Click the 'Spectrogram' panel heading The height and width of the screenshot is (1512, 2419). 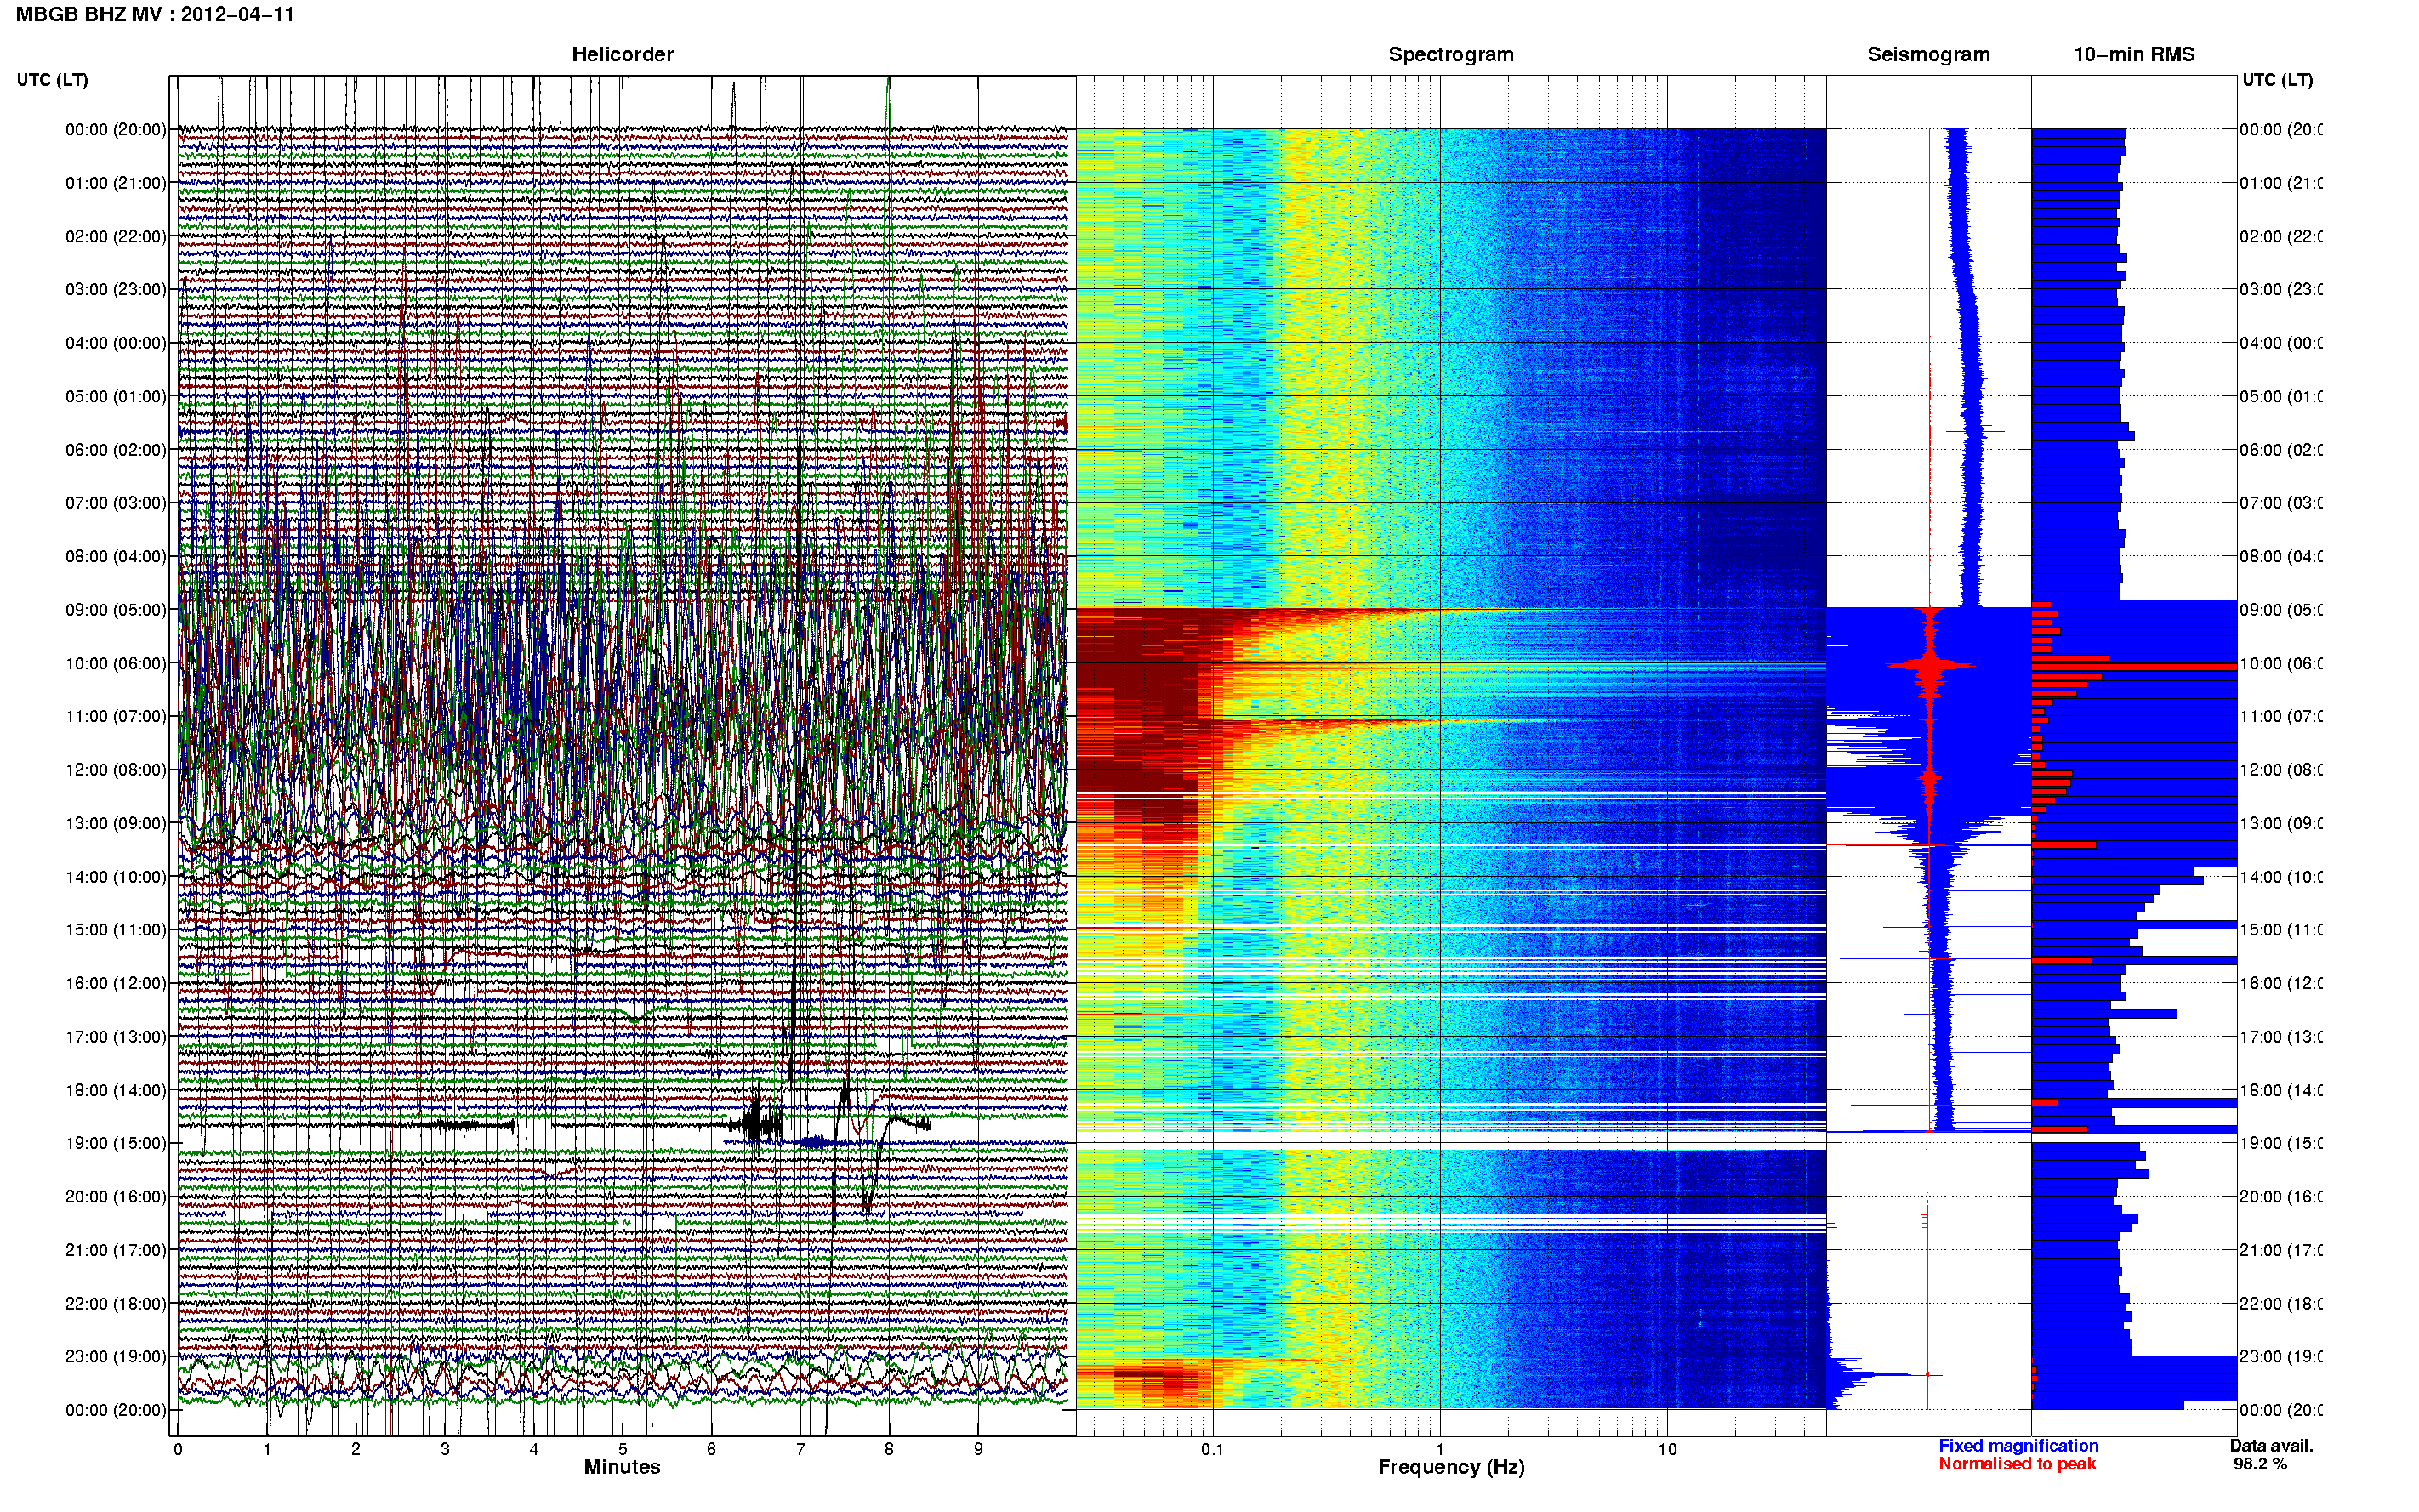1451,55
